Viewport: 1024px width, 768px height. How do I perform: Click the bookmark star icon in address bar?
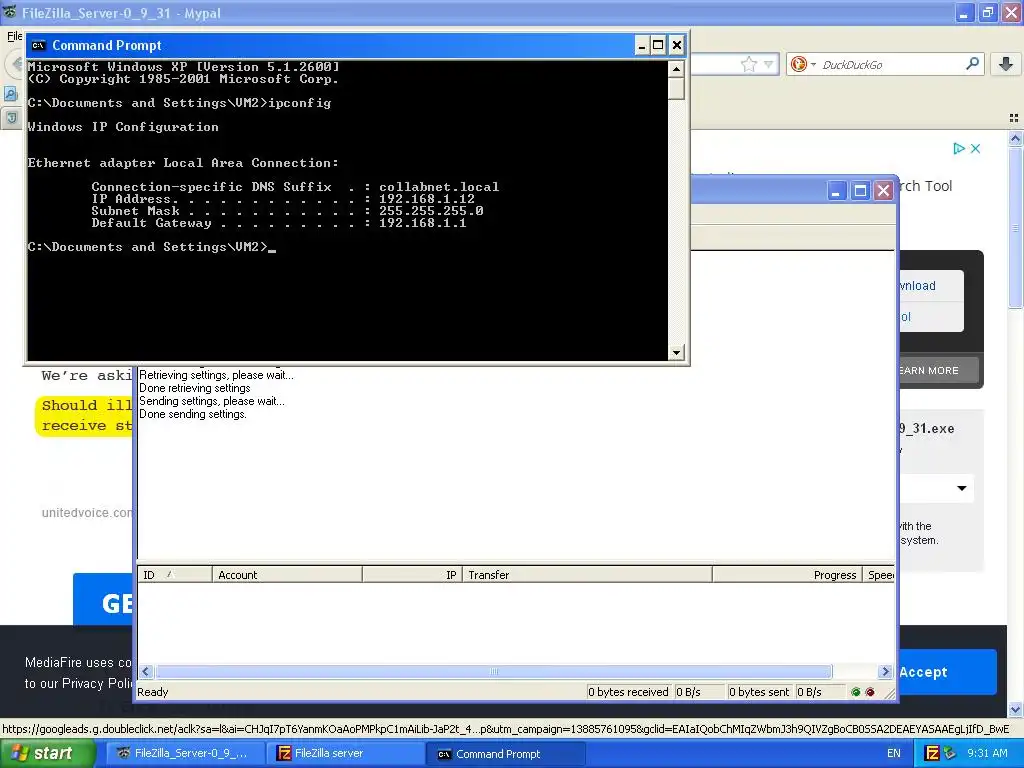tap(748, 64)
